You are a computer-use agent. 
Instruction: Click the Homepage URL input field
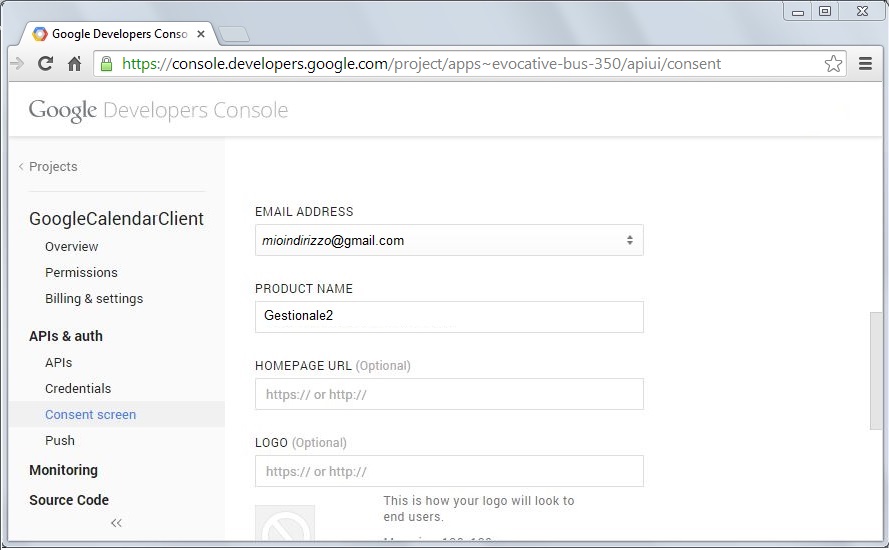tap(449, 394)
